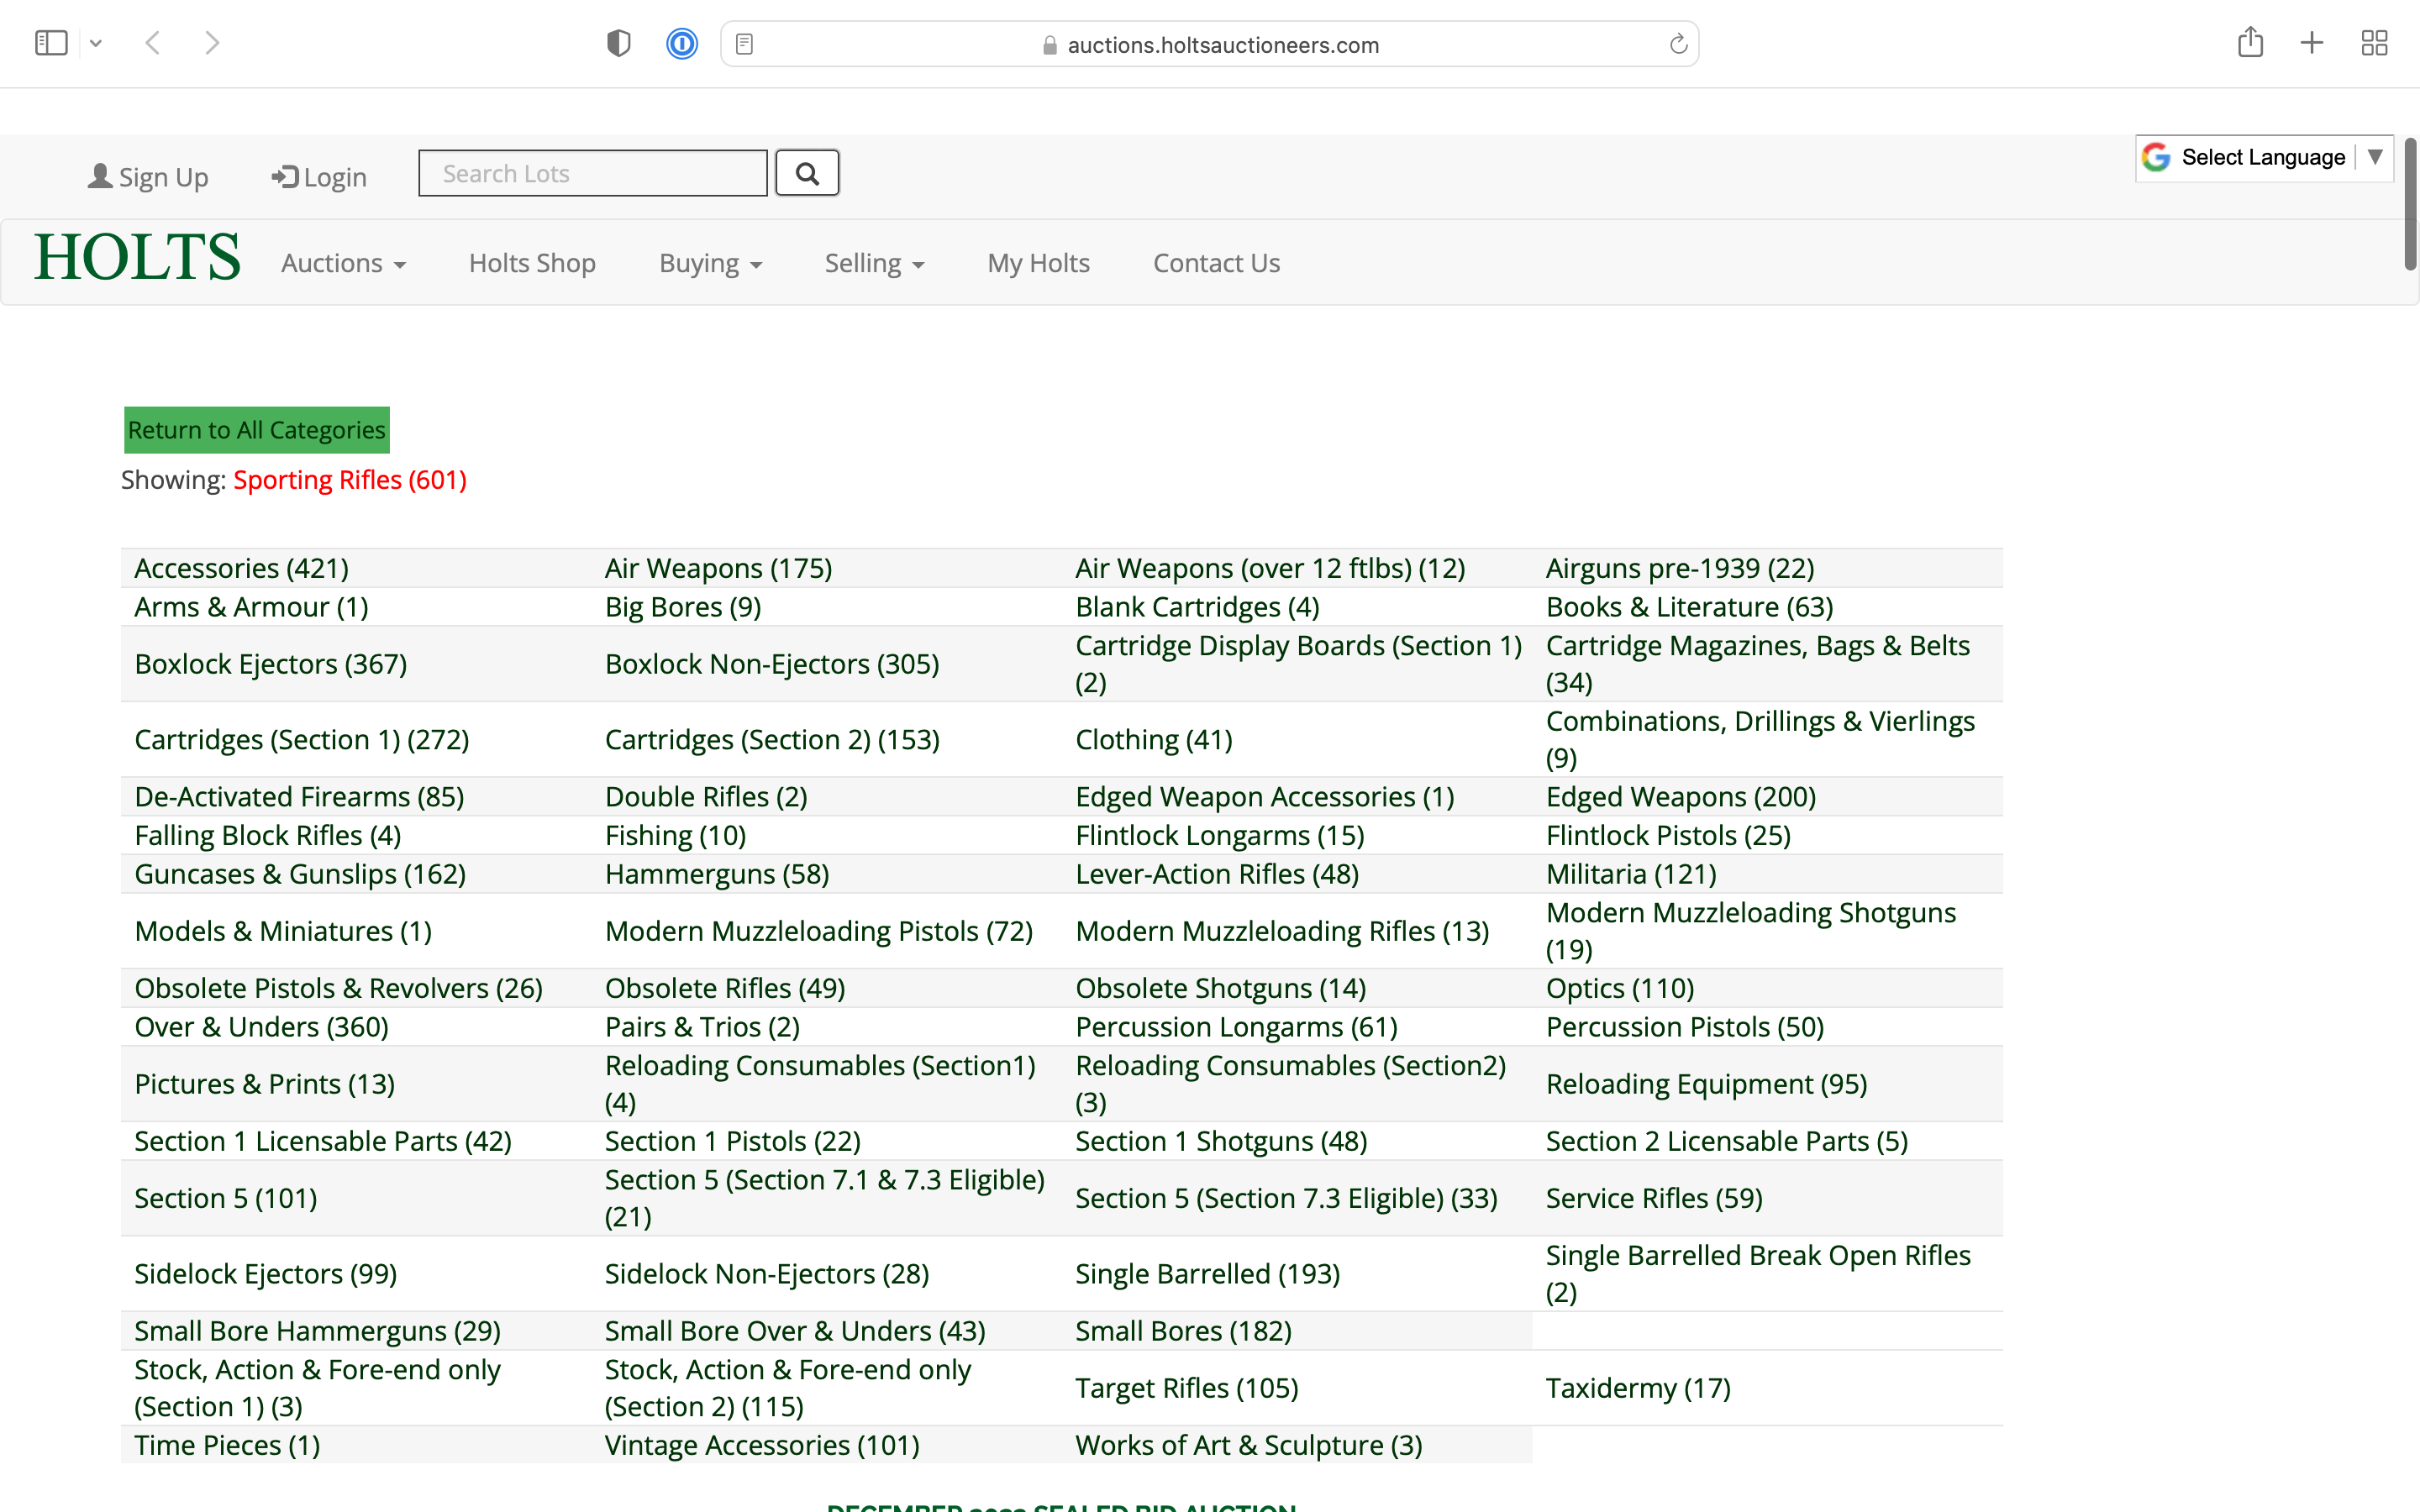The height and width of the screenshot is (1512, 2420).
Task: Open Lever-Action Rifles (48) category
Action: click(x=1217, y=874)
